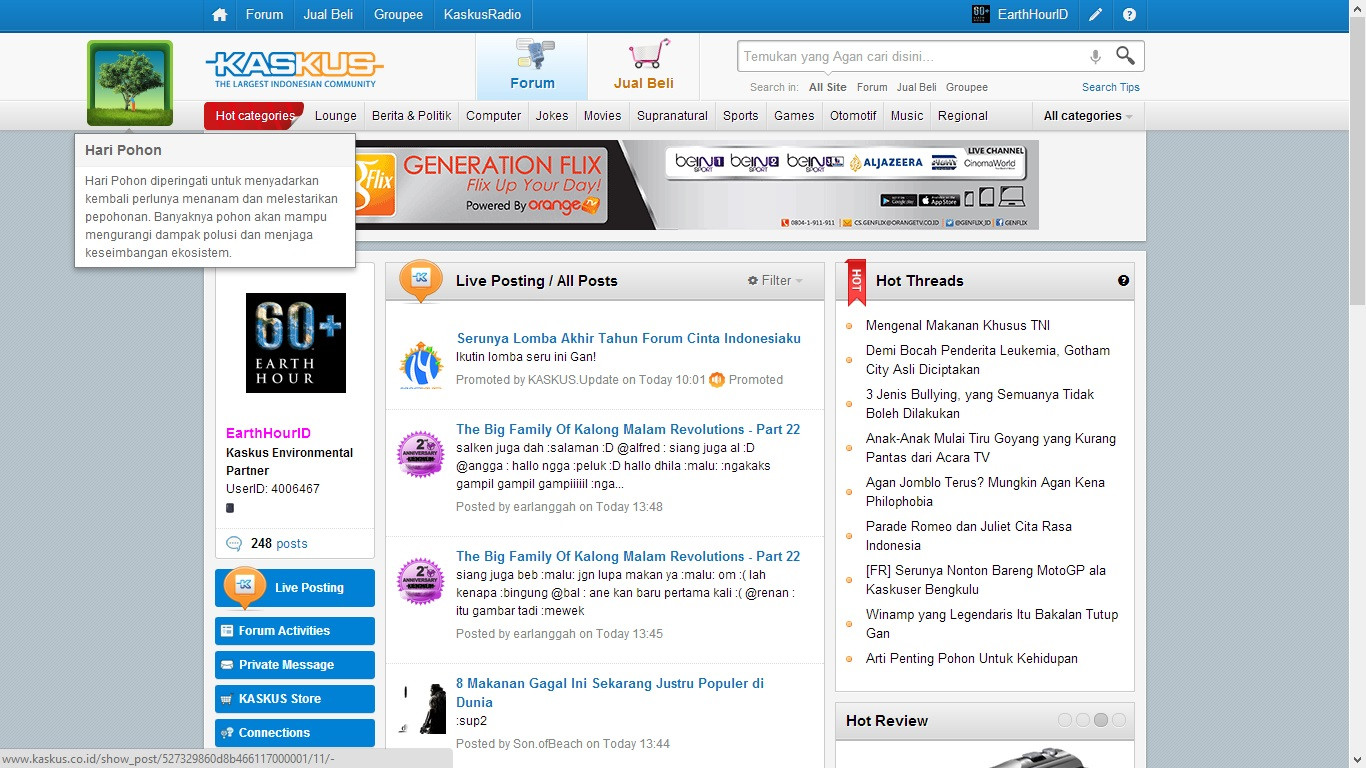Open the Computer category menu item
The height and width of the screenshot is (768, 1366).
[493, 116]
